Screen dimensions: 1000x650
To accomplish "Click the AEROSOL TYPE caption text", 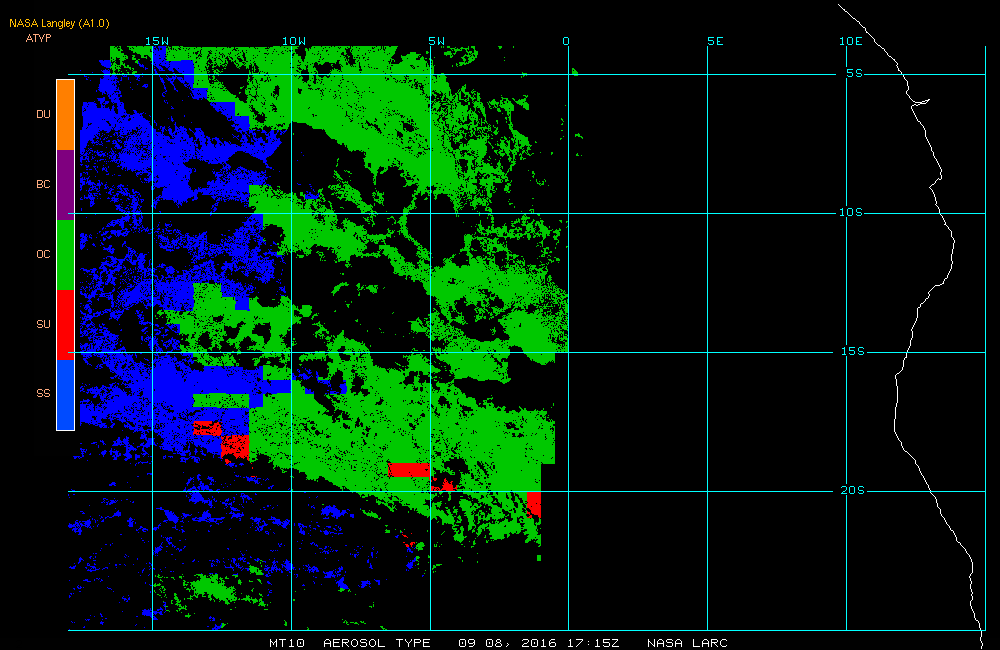I will [377, 643].
